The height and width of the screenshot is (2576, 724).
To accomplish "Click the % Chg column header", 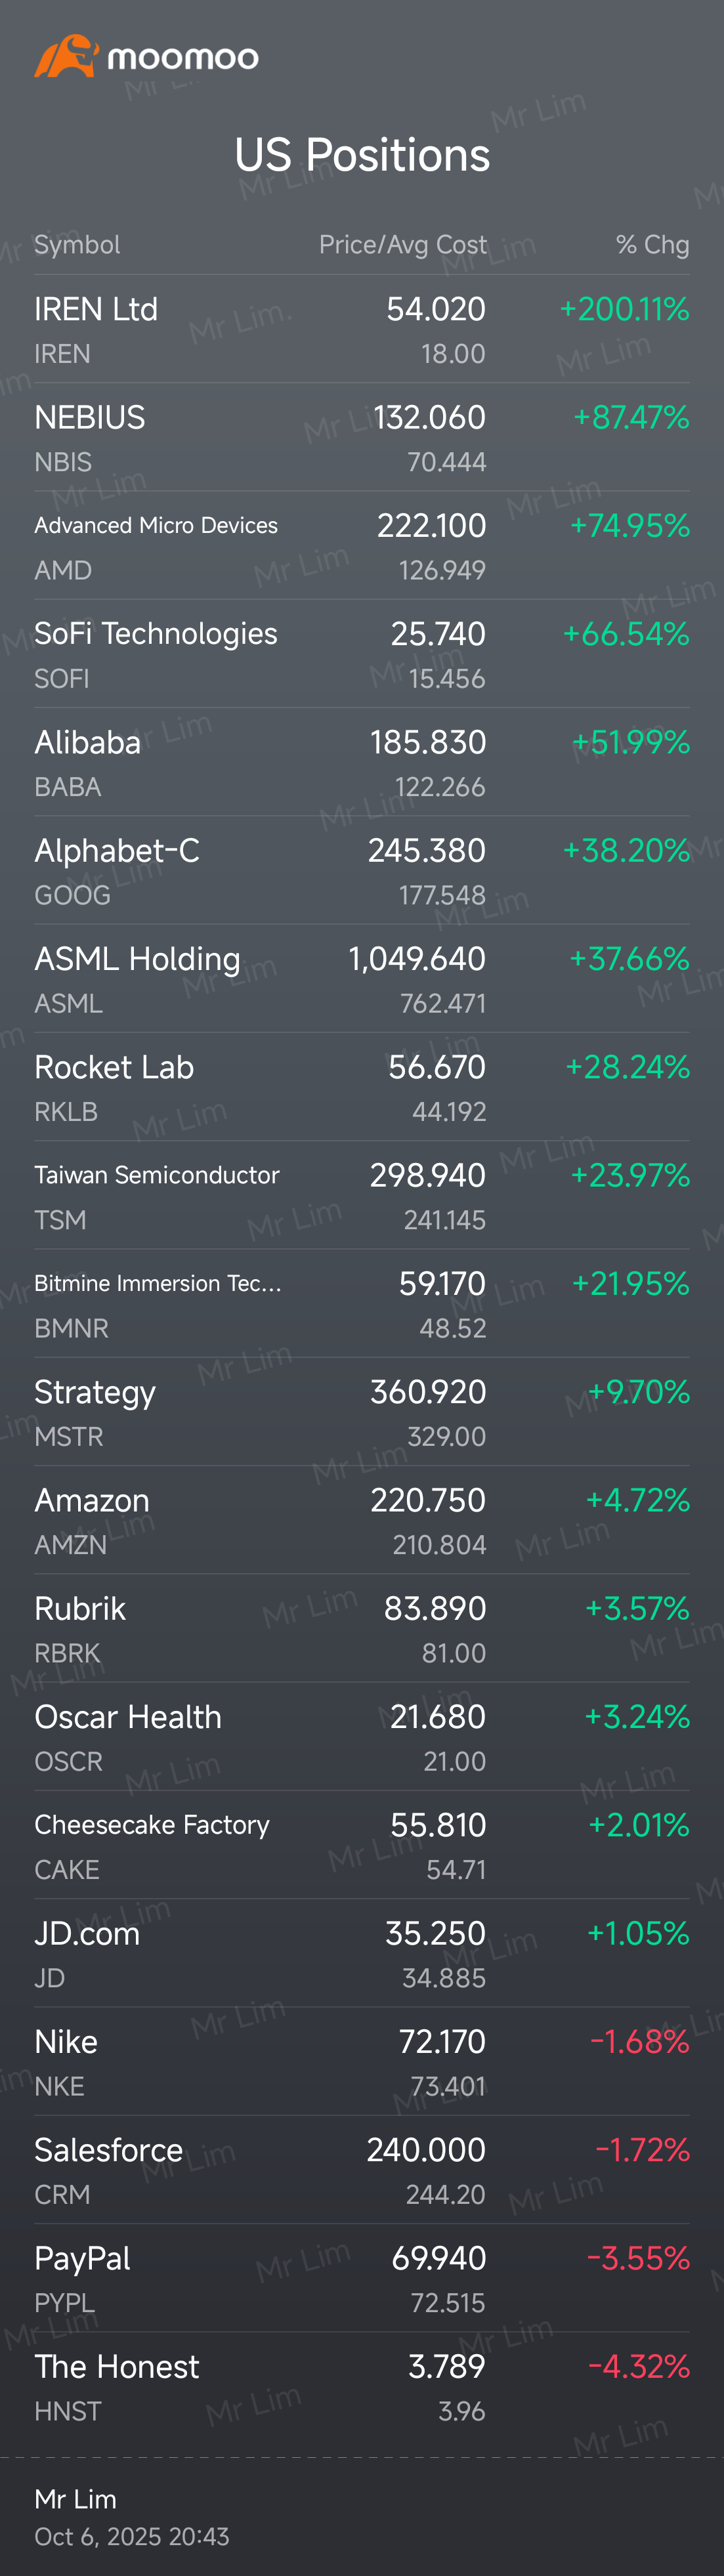I will click(x=652, y=245).
